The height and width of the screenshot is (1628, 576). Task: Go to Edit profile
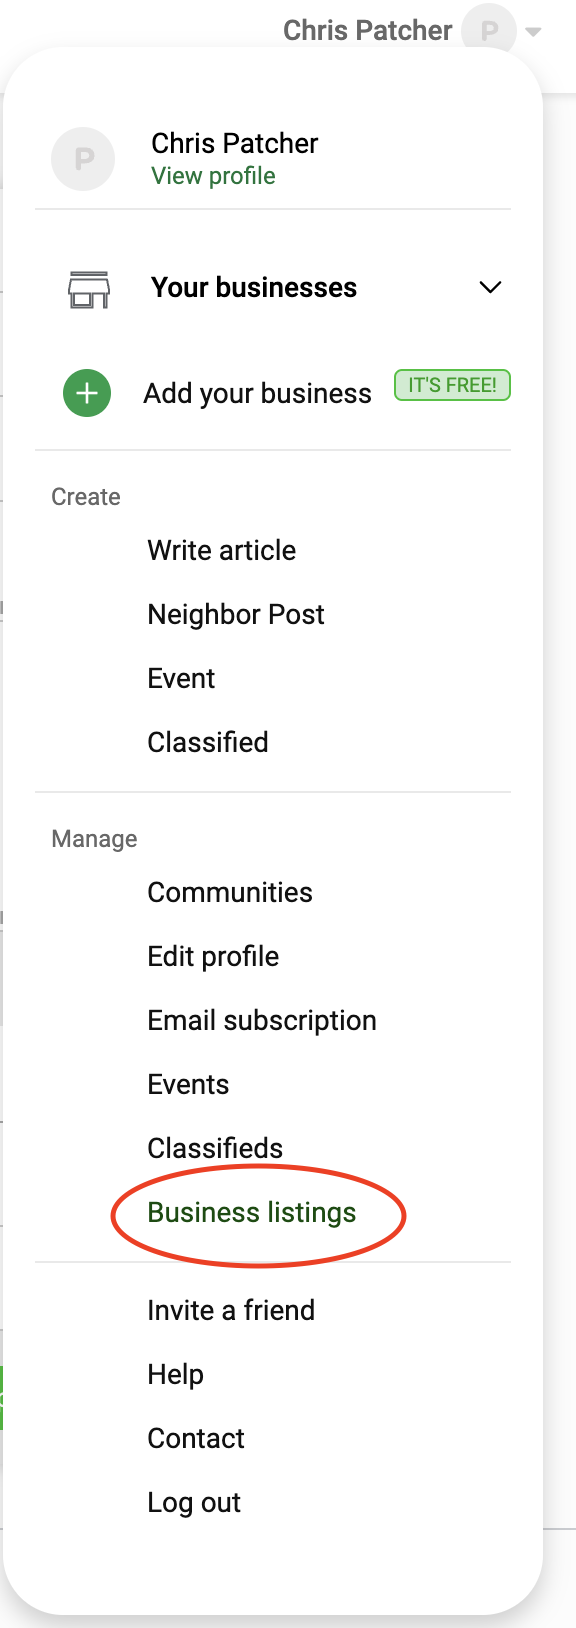pos(213,956)
